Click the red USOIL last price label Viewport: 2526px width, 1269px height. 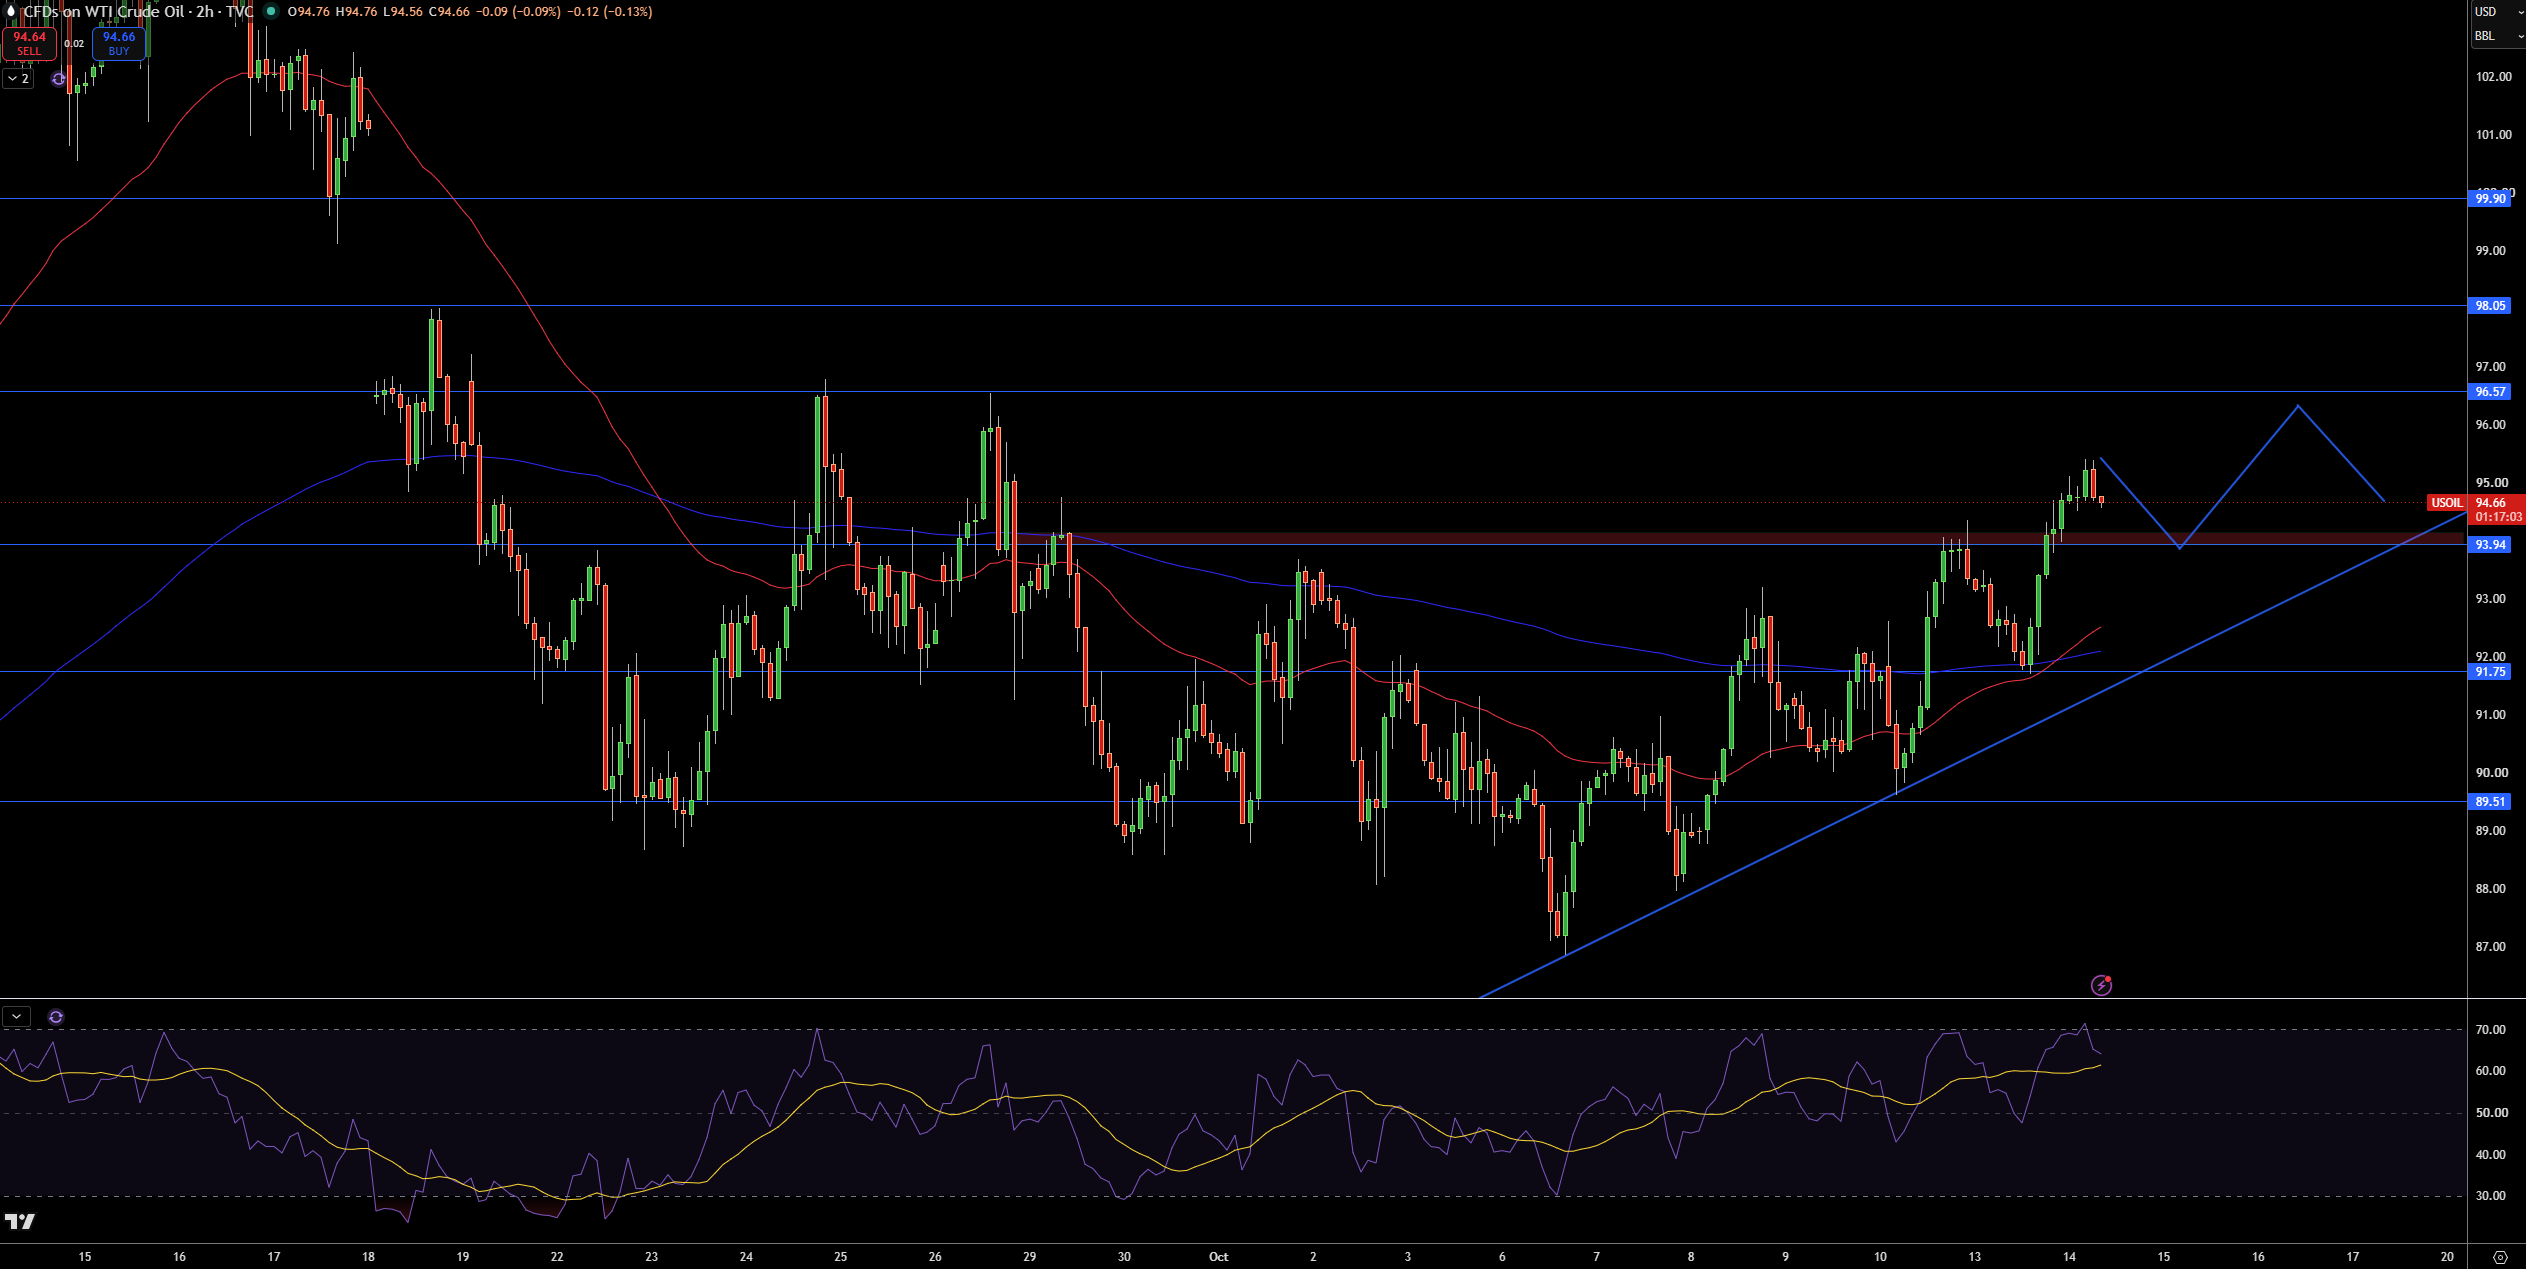coord(2447,503)
